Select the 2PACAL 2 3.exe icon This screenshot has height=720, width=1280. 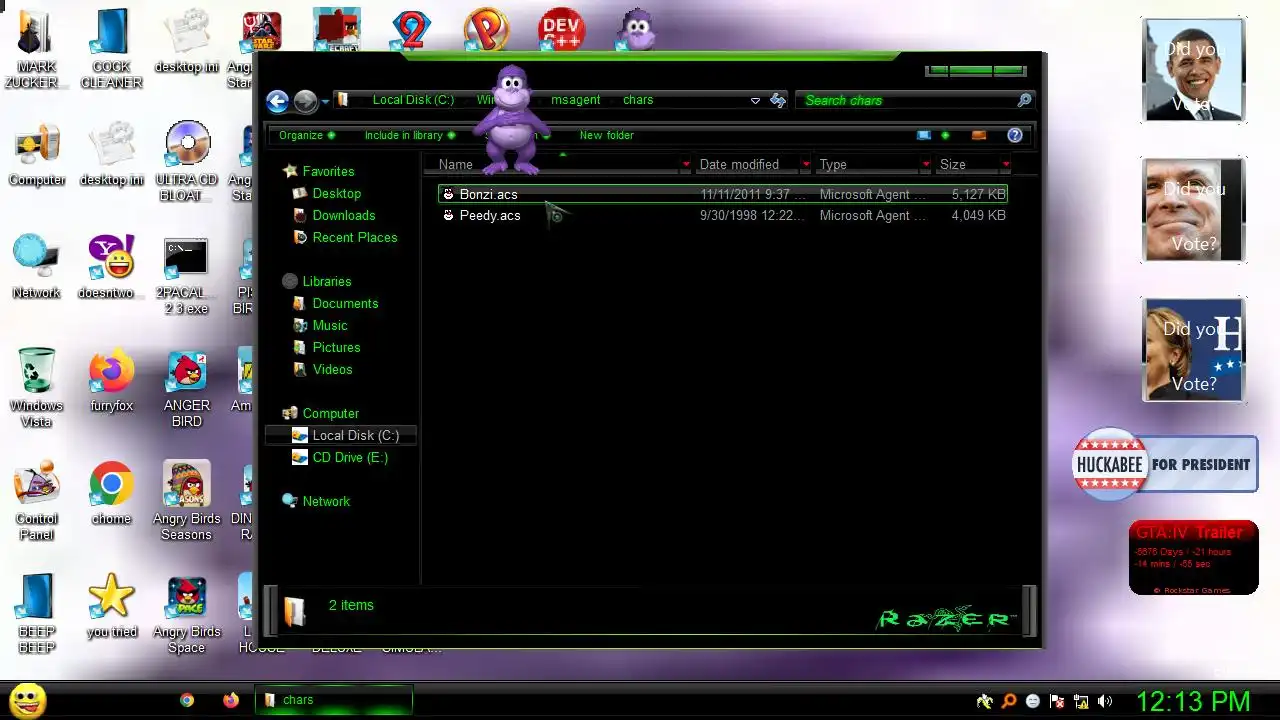point(187,275)
